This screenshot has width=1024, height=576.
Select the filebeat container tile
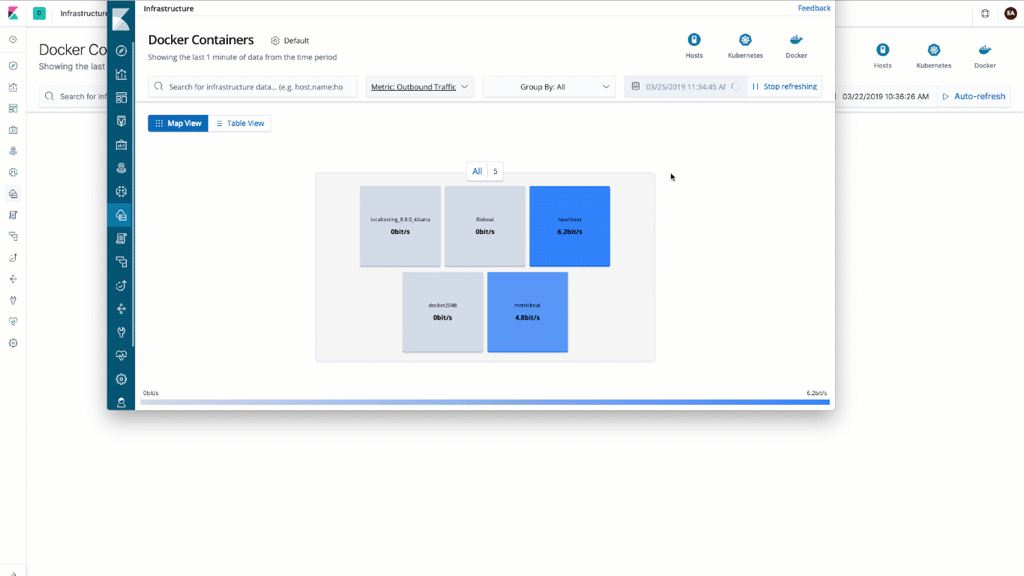[485, 226]
